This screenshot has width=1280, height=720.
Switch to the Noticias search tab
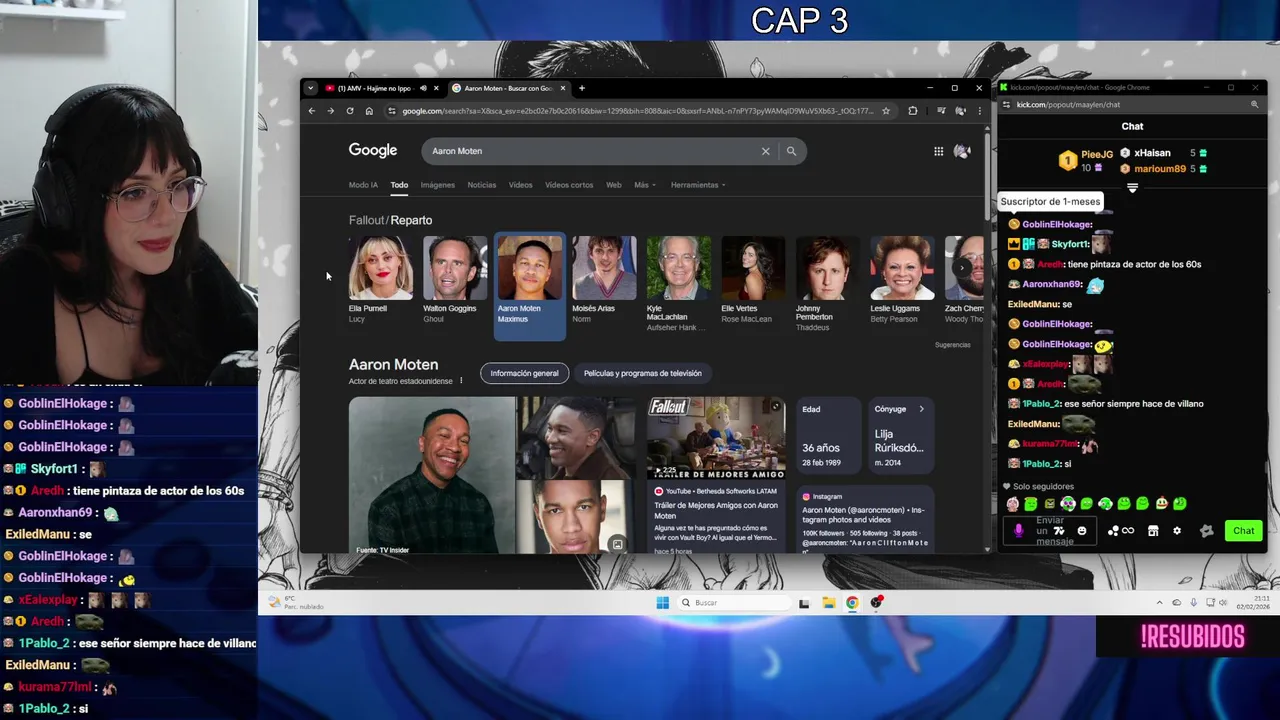point(482,185)
